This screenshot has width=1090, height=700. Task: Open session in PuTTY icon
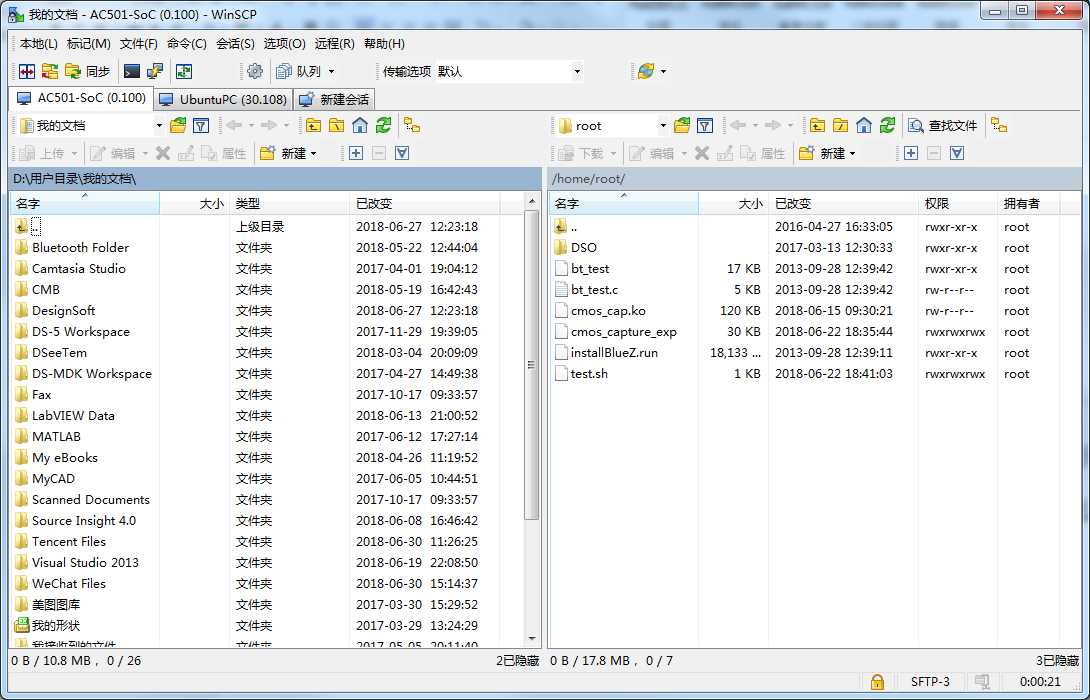[x=154, y=71]
